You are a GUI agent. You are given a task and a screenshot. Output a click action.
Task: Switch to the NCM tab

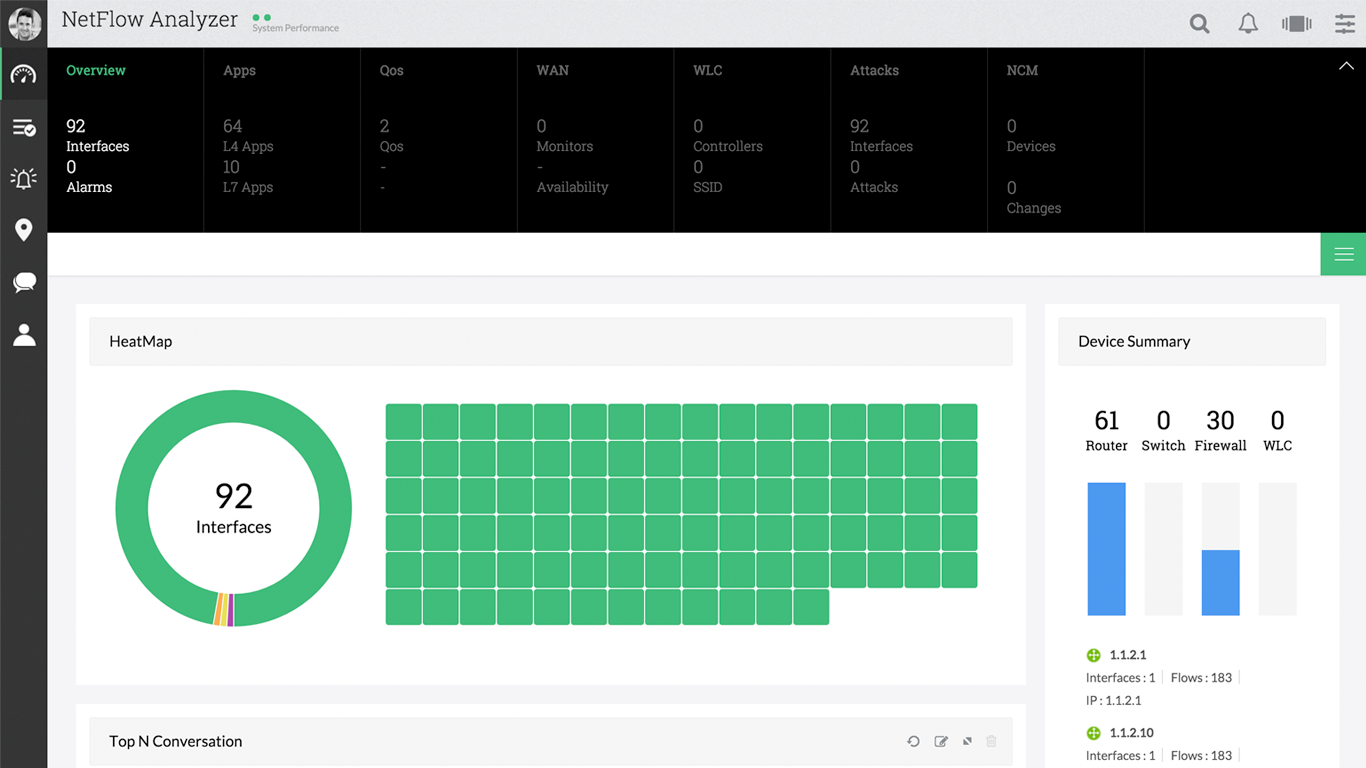pos(1022,70)
